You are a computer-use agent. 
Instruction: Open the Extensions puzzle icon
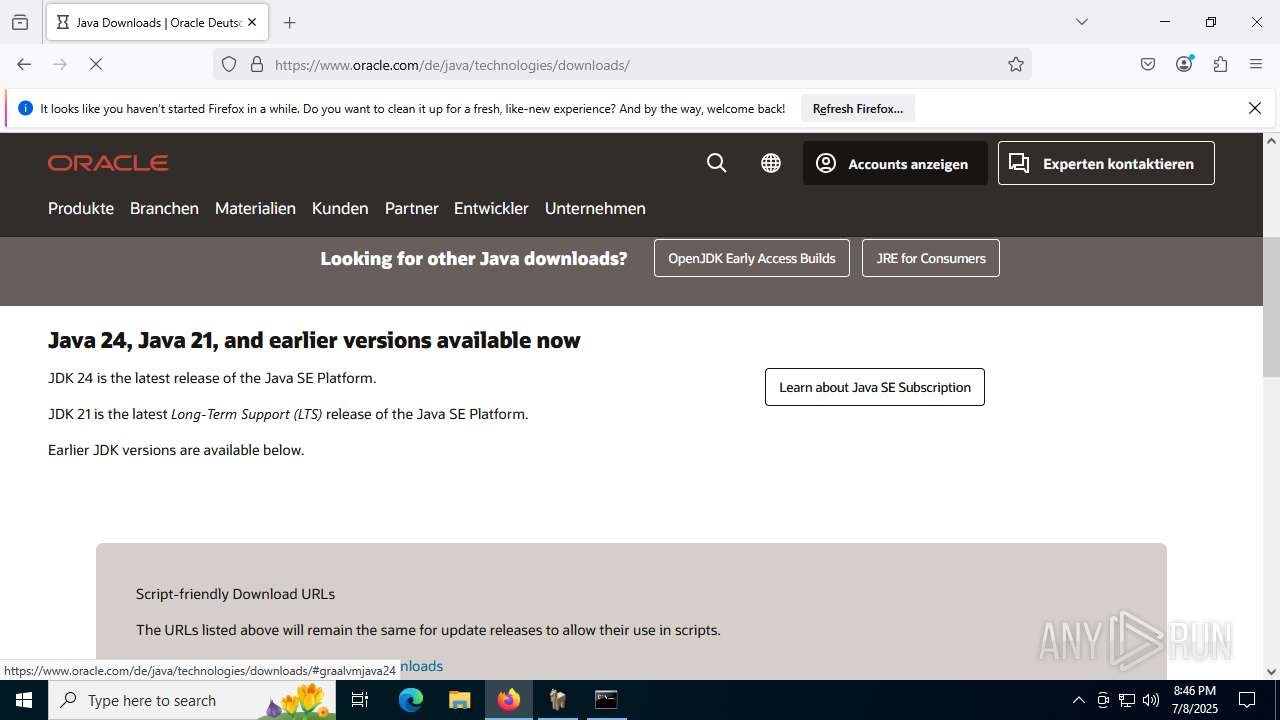(x=1220, y=64)
